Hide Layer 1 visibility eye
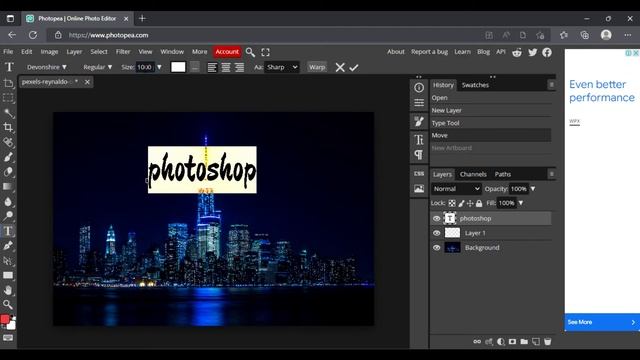This screenshot has height=360, width=640. [x=436, y=233]
